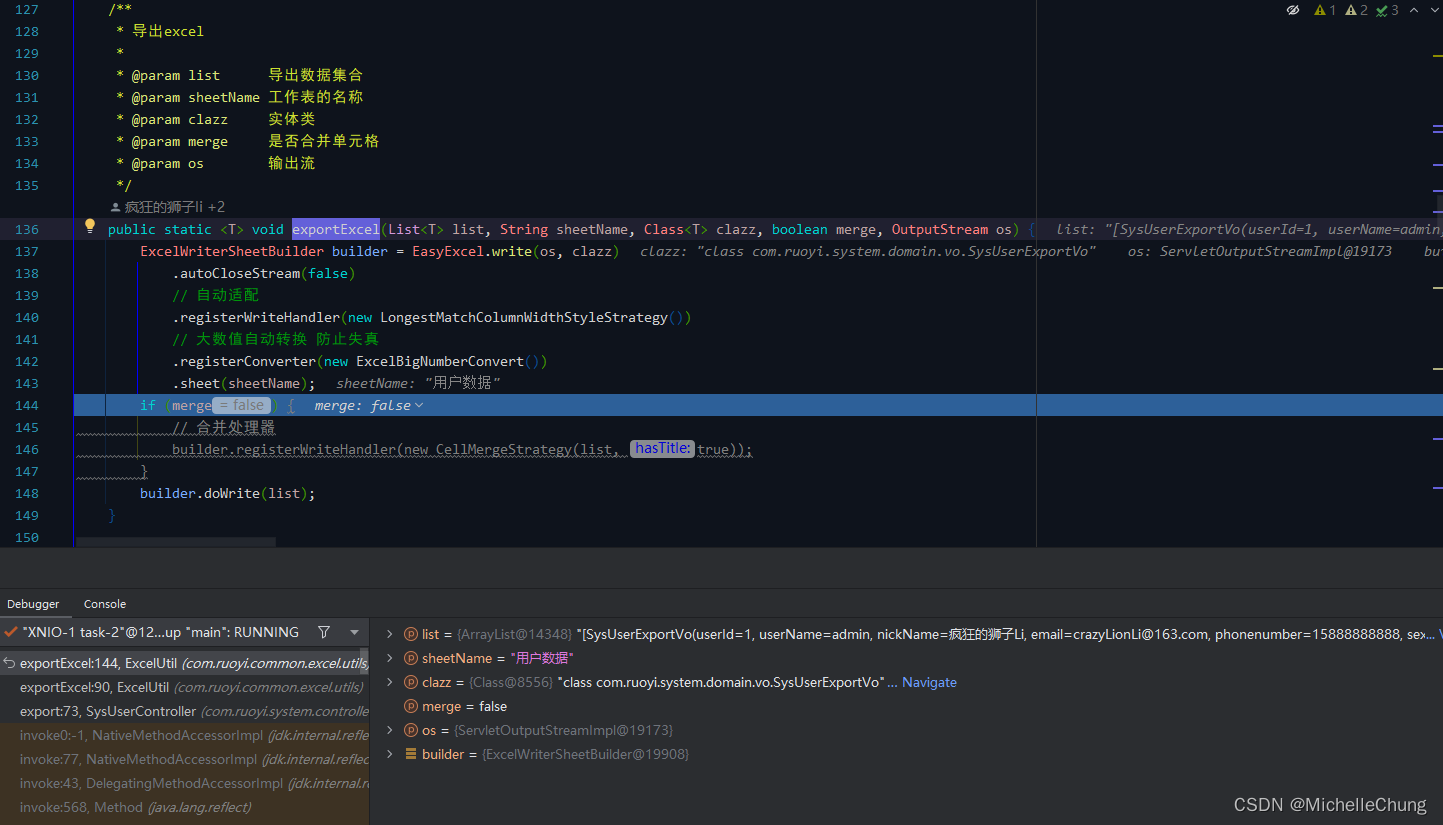The height and width of the screenshot is (825, 1443).
Task: Go to next highlighted error arrow
Action: coord(1433,10)
